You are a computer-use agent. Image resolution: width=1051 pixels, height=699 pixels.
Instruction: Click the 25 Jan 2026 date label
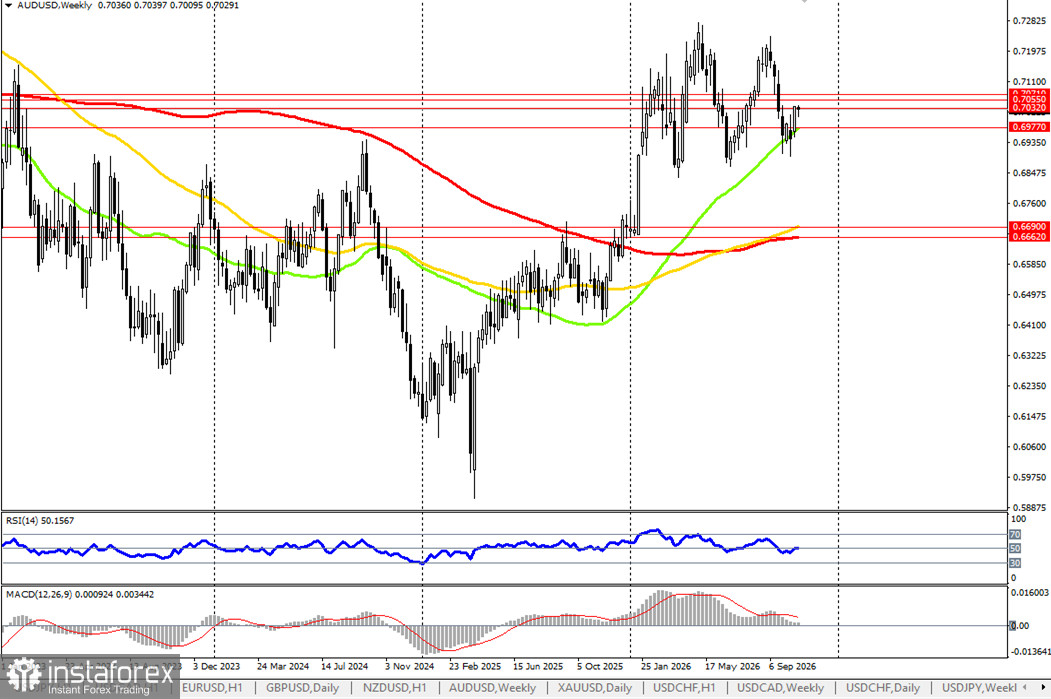[x=666, y=667]
